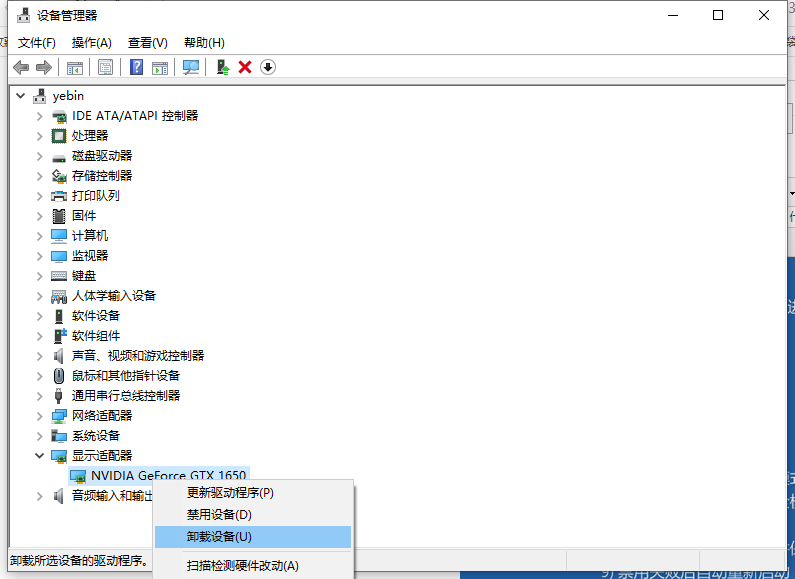The width and height of the screenshot is (795, 579).
Task: Open the 操作(A) menu
Action: tap(91, 43)
